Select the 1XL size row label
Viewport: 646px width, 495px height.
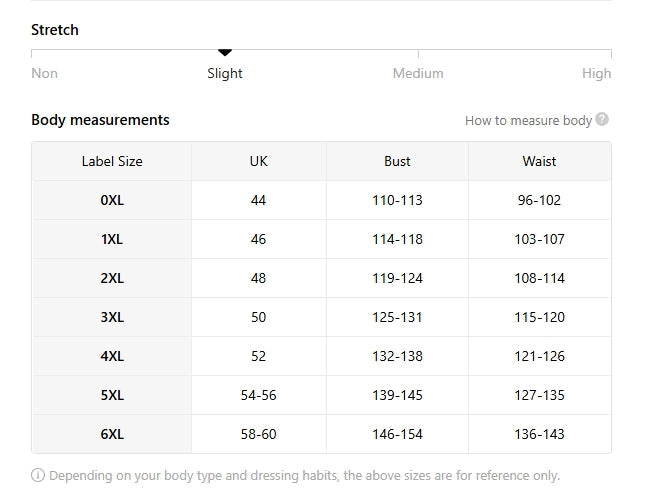click(x=112, y=239)
